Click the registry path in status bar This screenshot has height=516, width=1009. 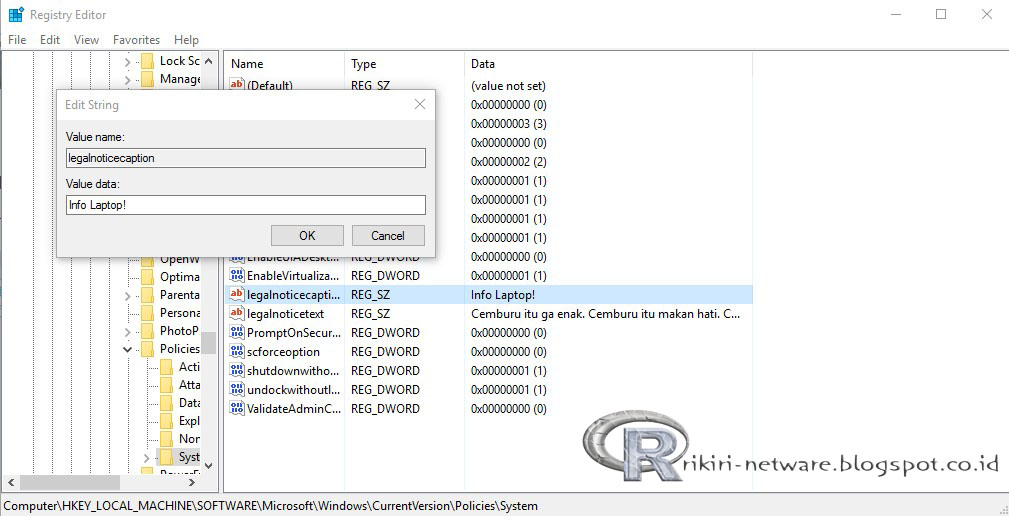click(271, 506)
